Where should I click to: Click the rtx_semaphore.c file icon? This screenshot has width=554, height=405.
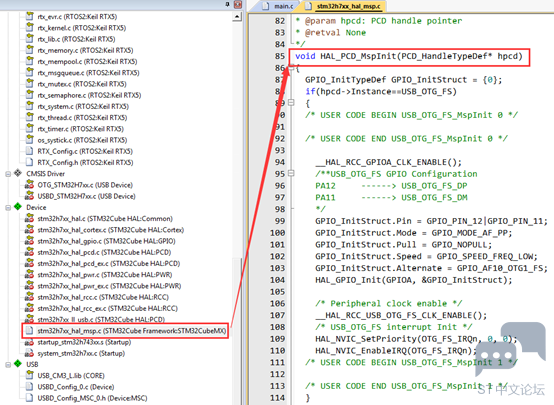[30, 95]
